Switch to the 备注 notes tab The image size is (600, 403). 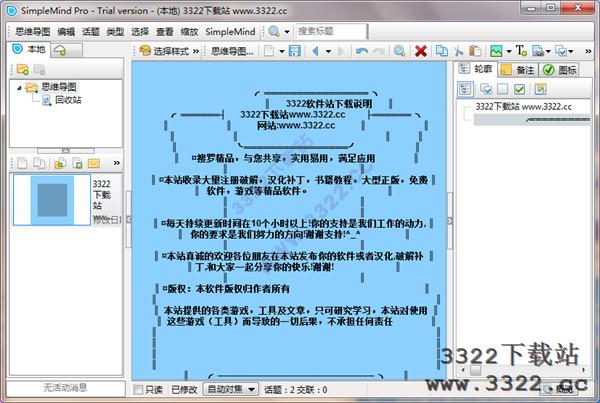pyautogui.click(x=518, y=70)
